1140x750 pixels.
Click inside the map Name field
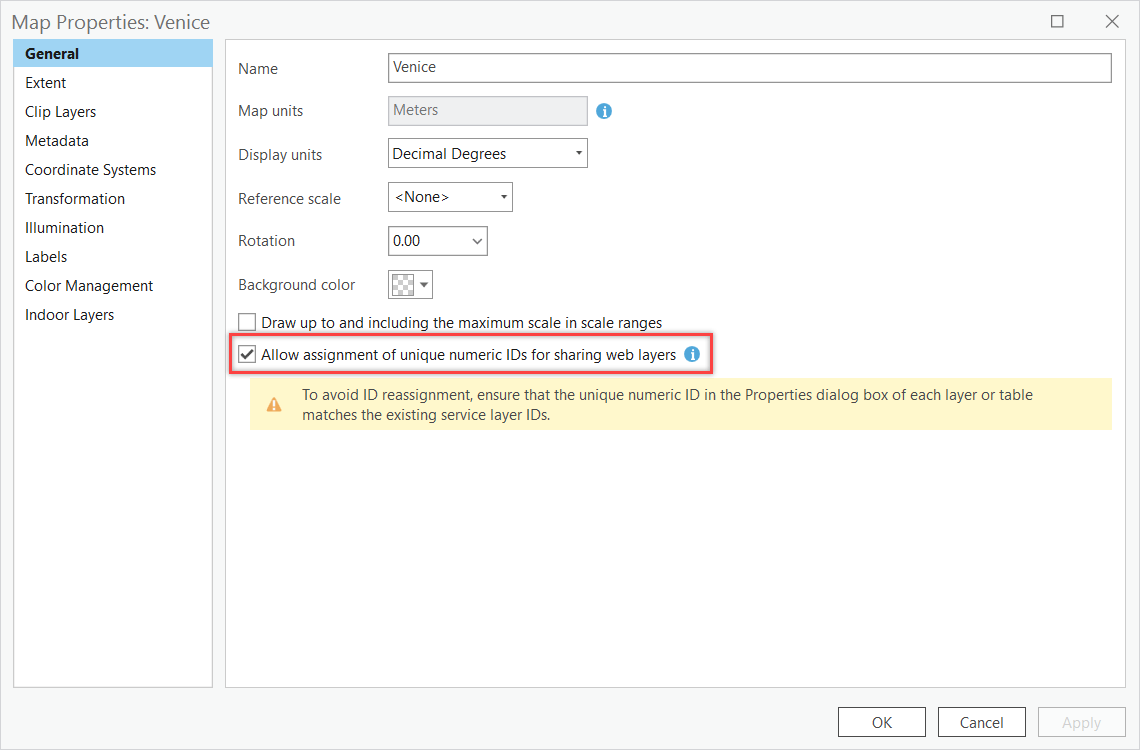[x=700, y=68]
